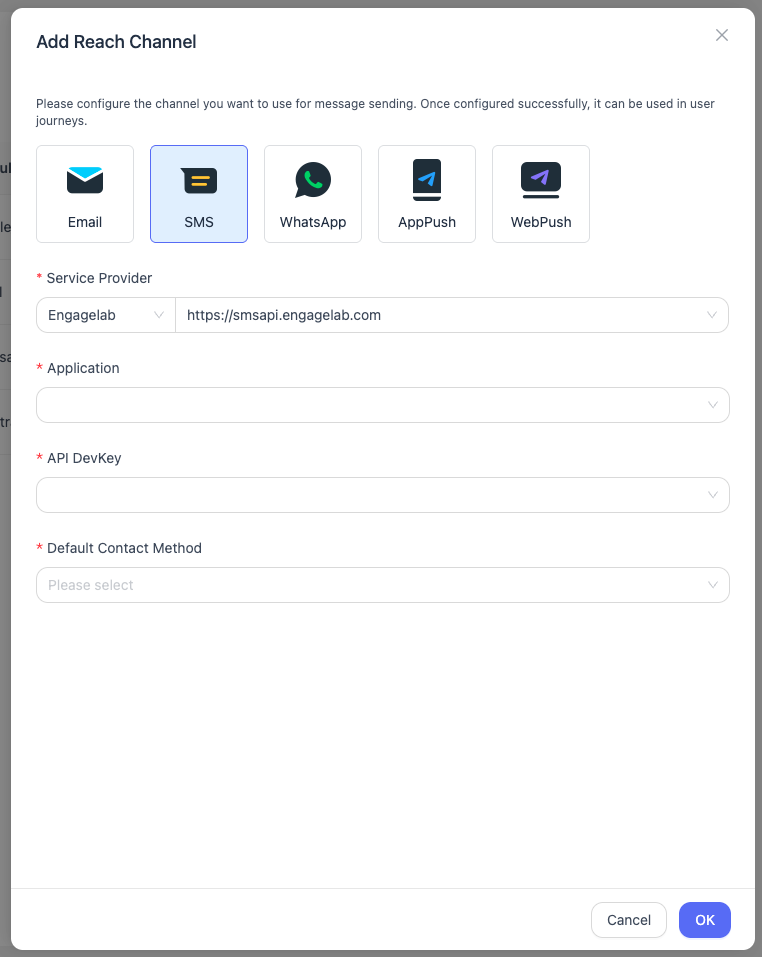
Task: Click the Default Contact Method label
Action: point(124,548)
